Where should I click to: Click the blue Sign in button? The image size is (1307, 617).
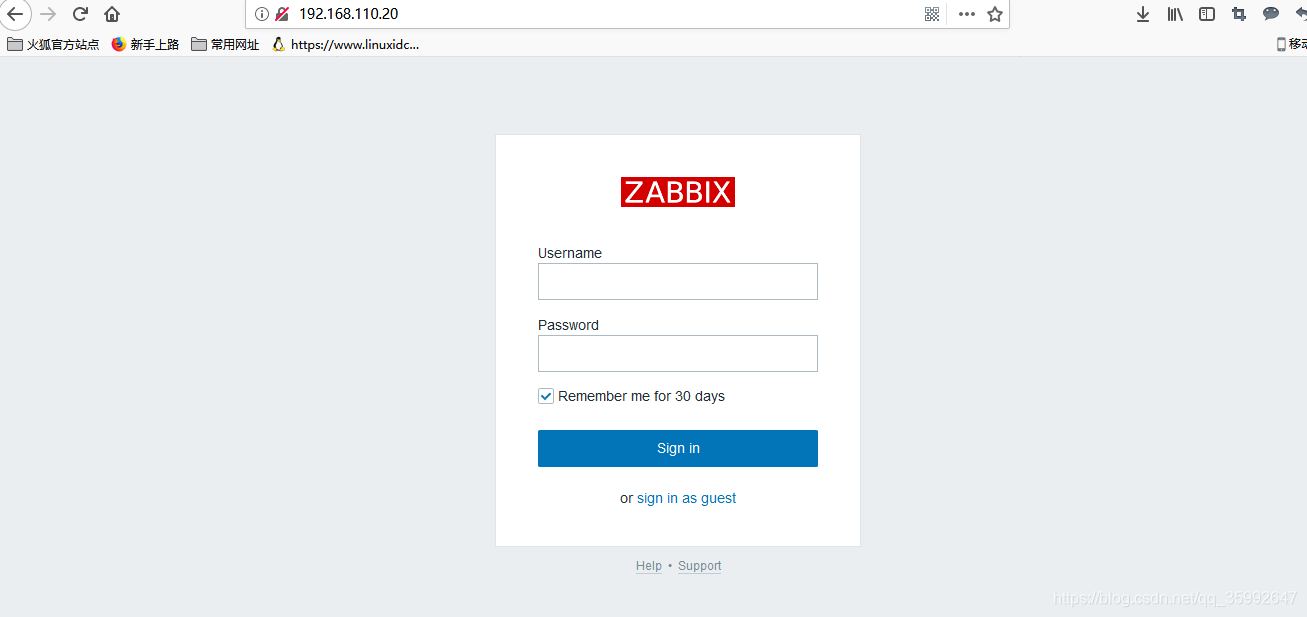678,448
